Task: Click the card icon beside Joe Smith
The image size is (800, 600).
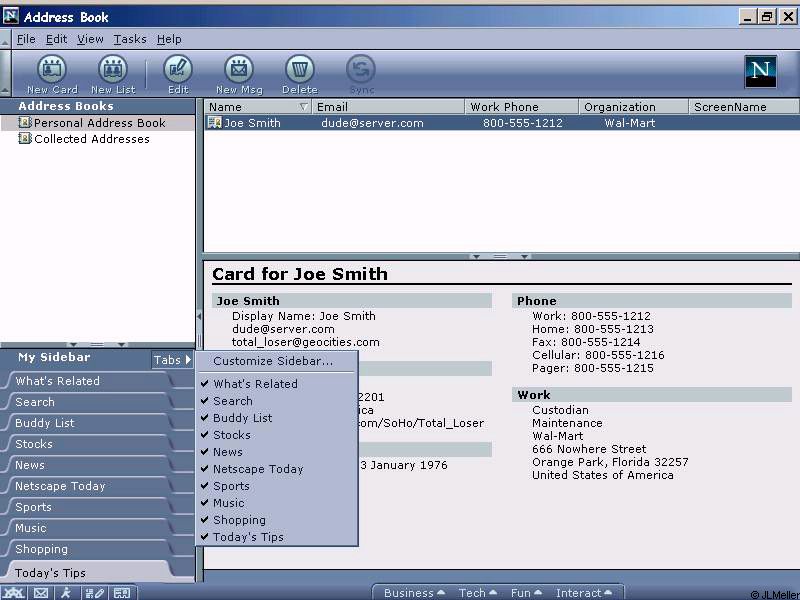Action: click(x=214, y=122)
